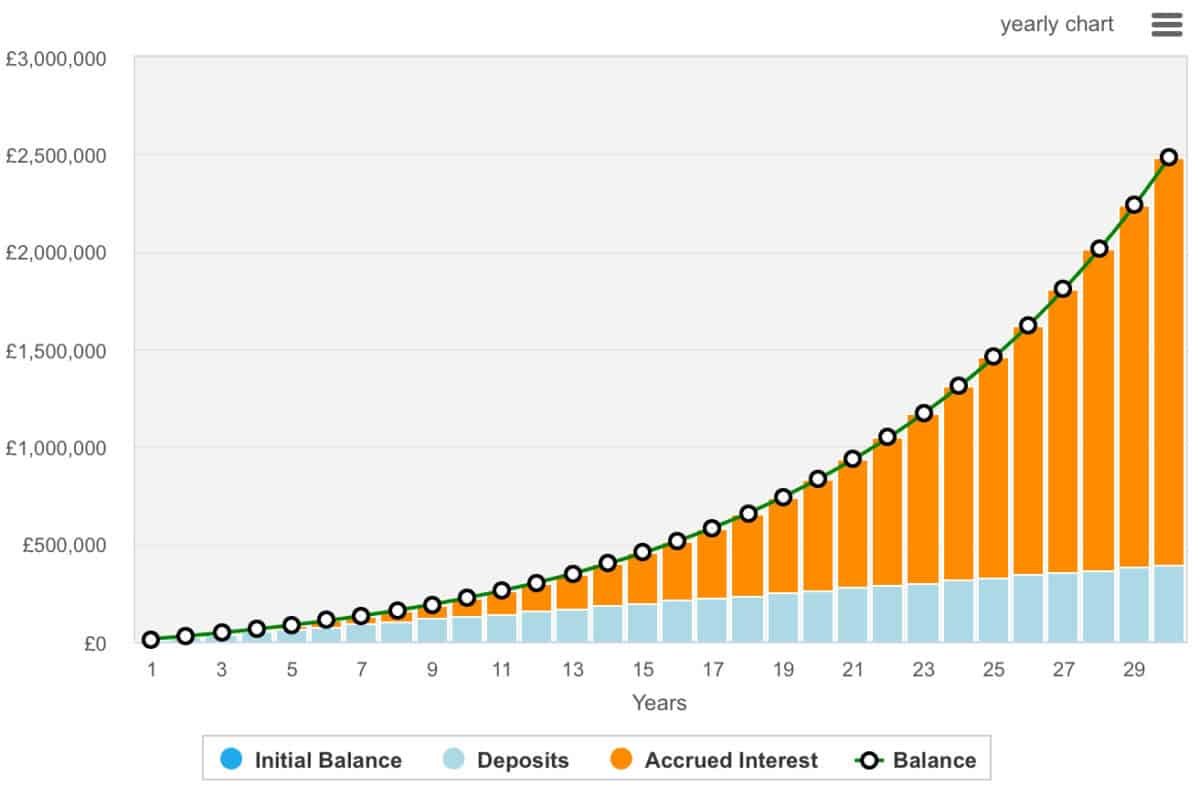This screenshot has height=786, width=1200.
Task: Click the Balance marker at year 11
Action: click(x=502, y=591)
